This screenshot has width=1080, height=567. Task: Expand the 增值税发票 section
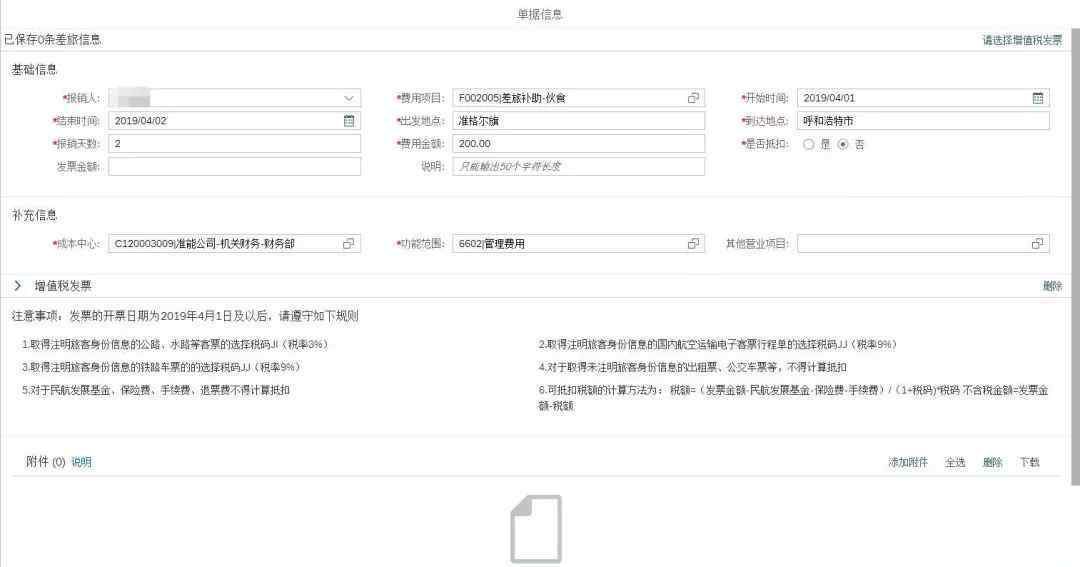point(18,286)
